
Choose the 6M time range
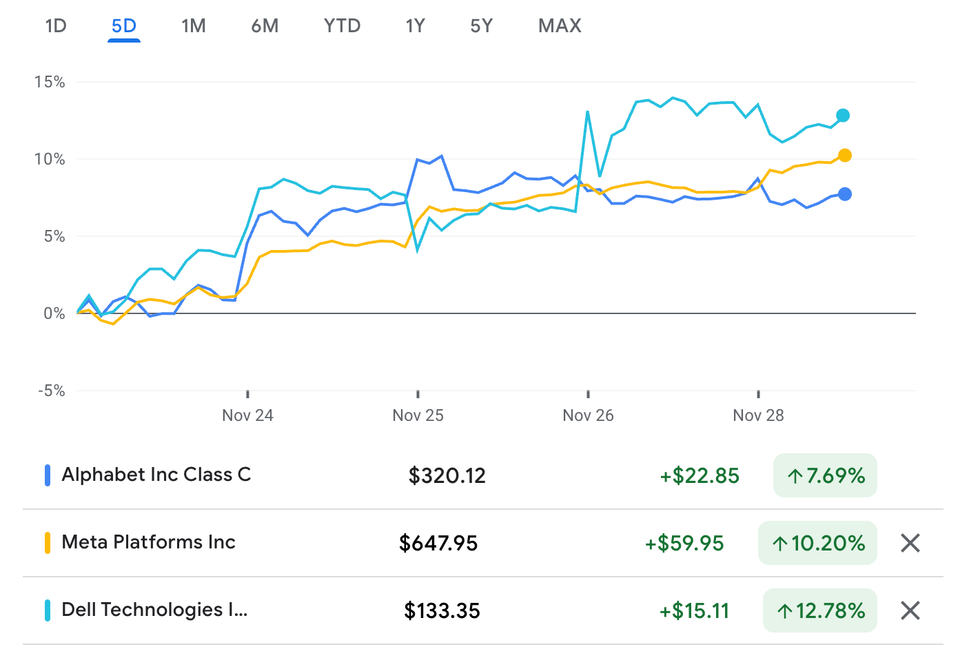pyautogui.click(x=265, y=26)
